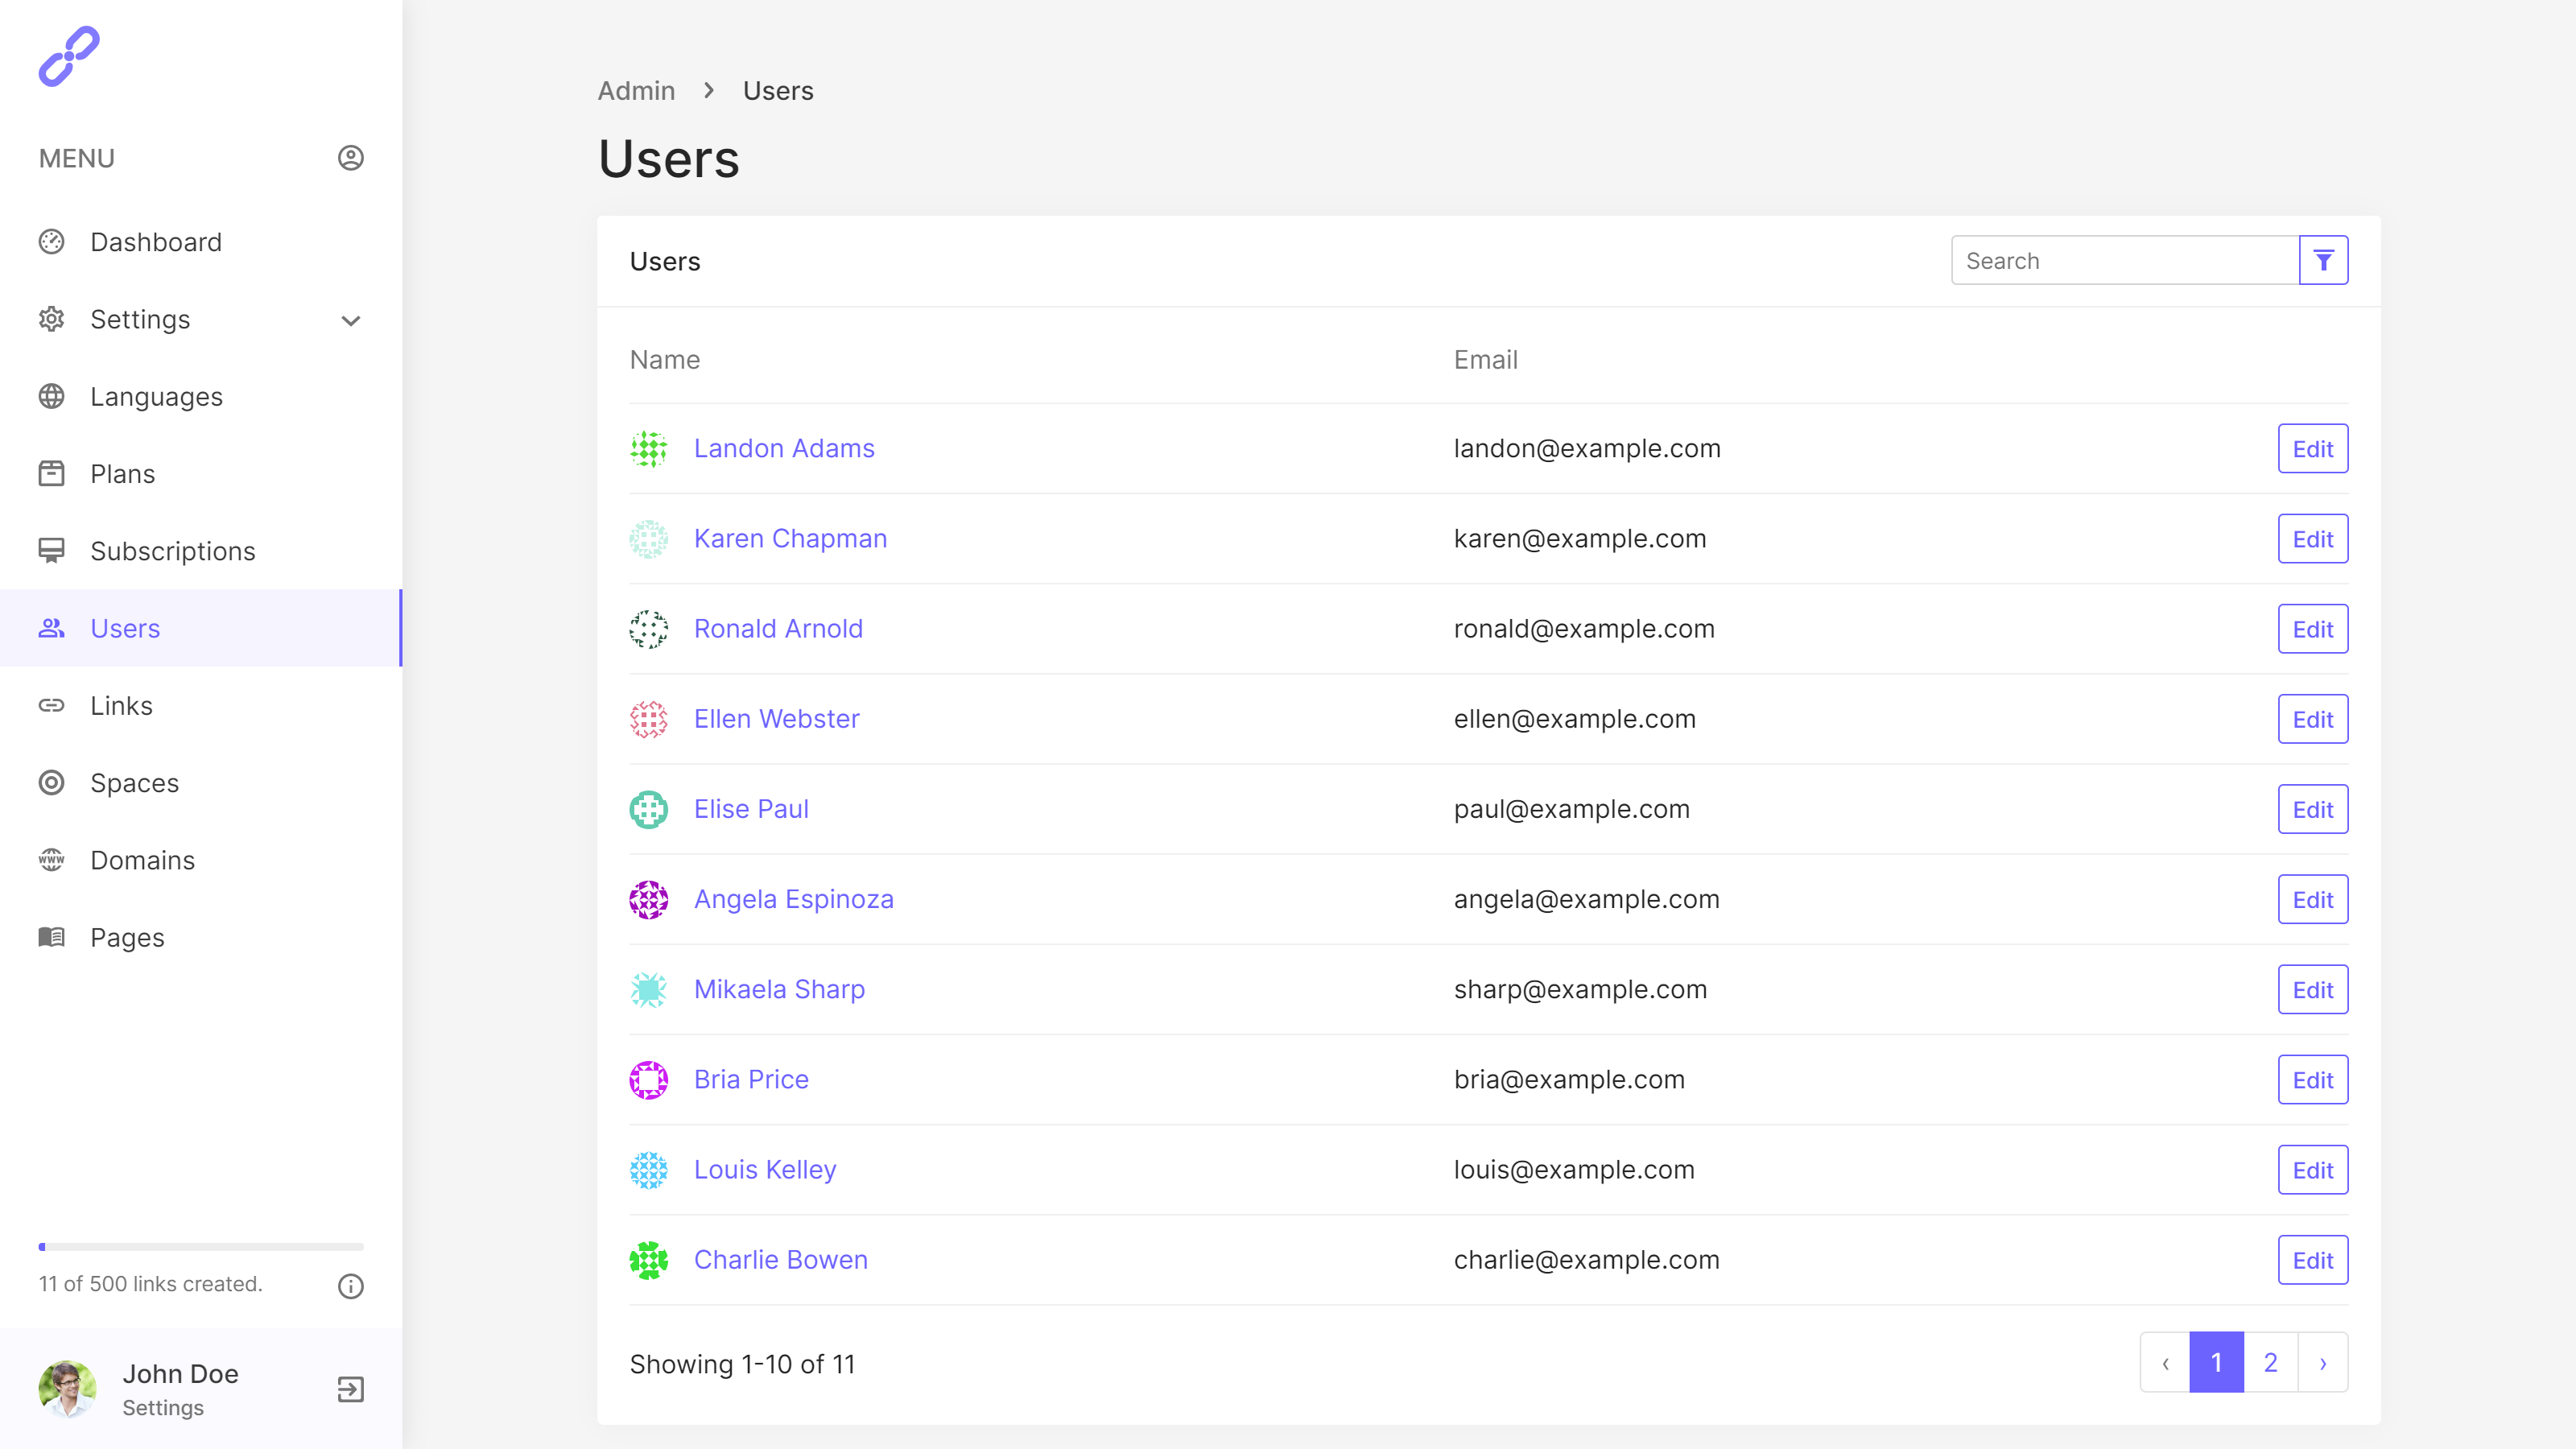This screenshot has width=2576, height=1449.
Task: Click the Settings gear icon
Action: (x=52, y=319)
